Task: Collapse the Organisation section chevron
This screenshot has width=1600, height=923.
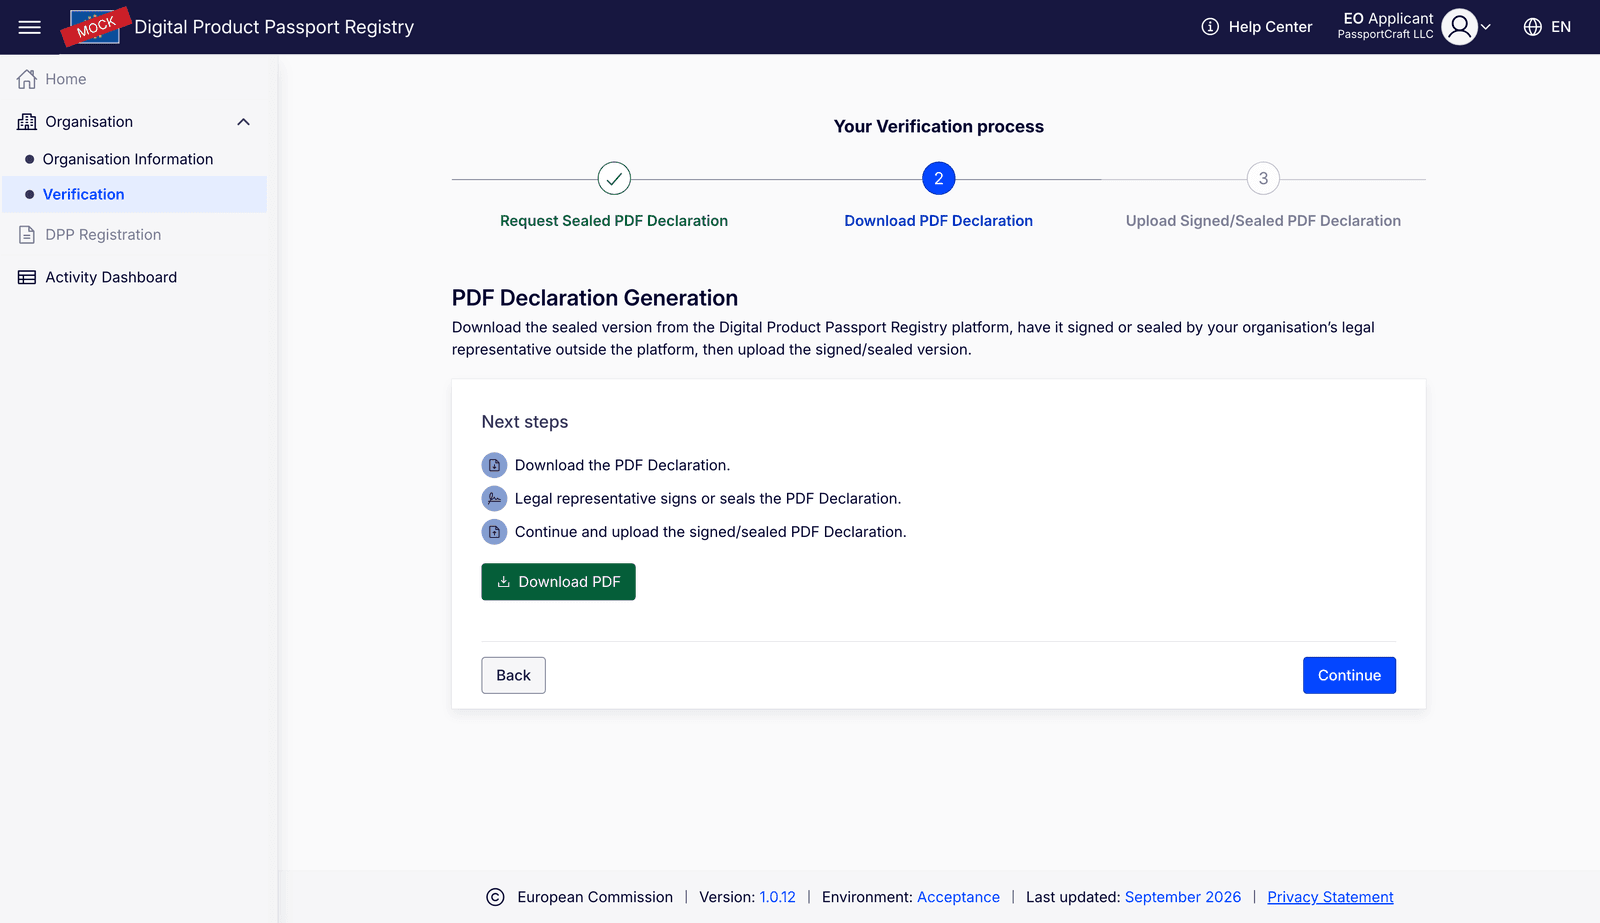Action: [243, 122]
